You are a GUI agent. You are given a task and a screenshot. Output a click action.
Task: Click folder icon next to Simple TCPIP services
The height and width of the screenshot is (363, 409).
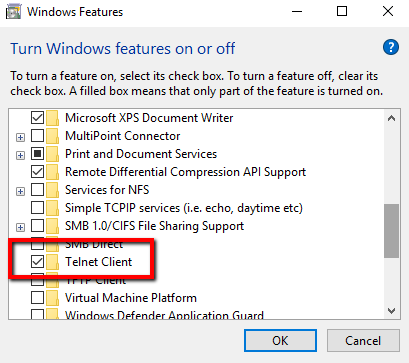click(52, 208)
